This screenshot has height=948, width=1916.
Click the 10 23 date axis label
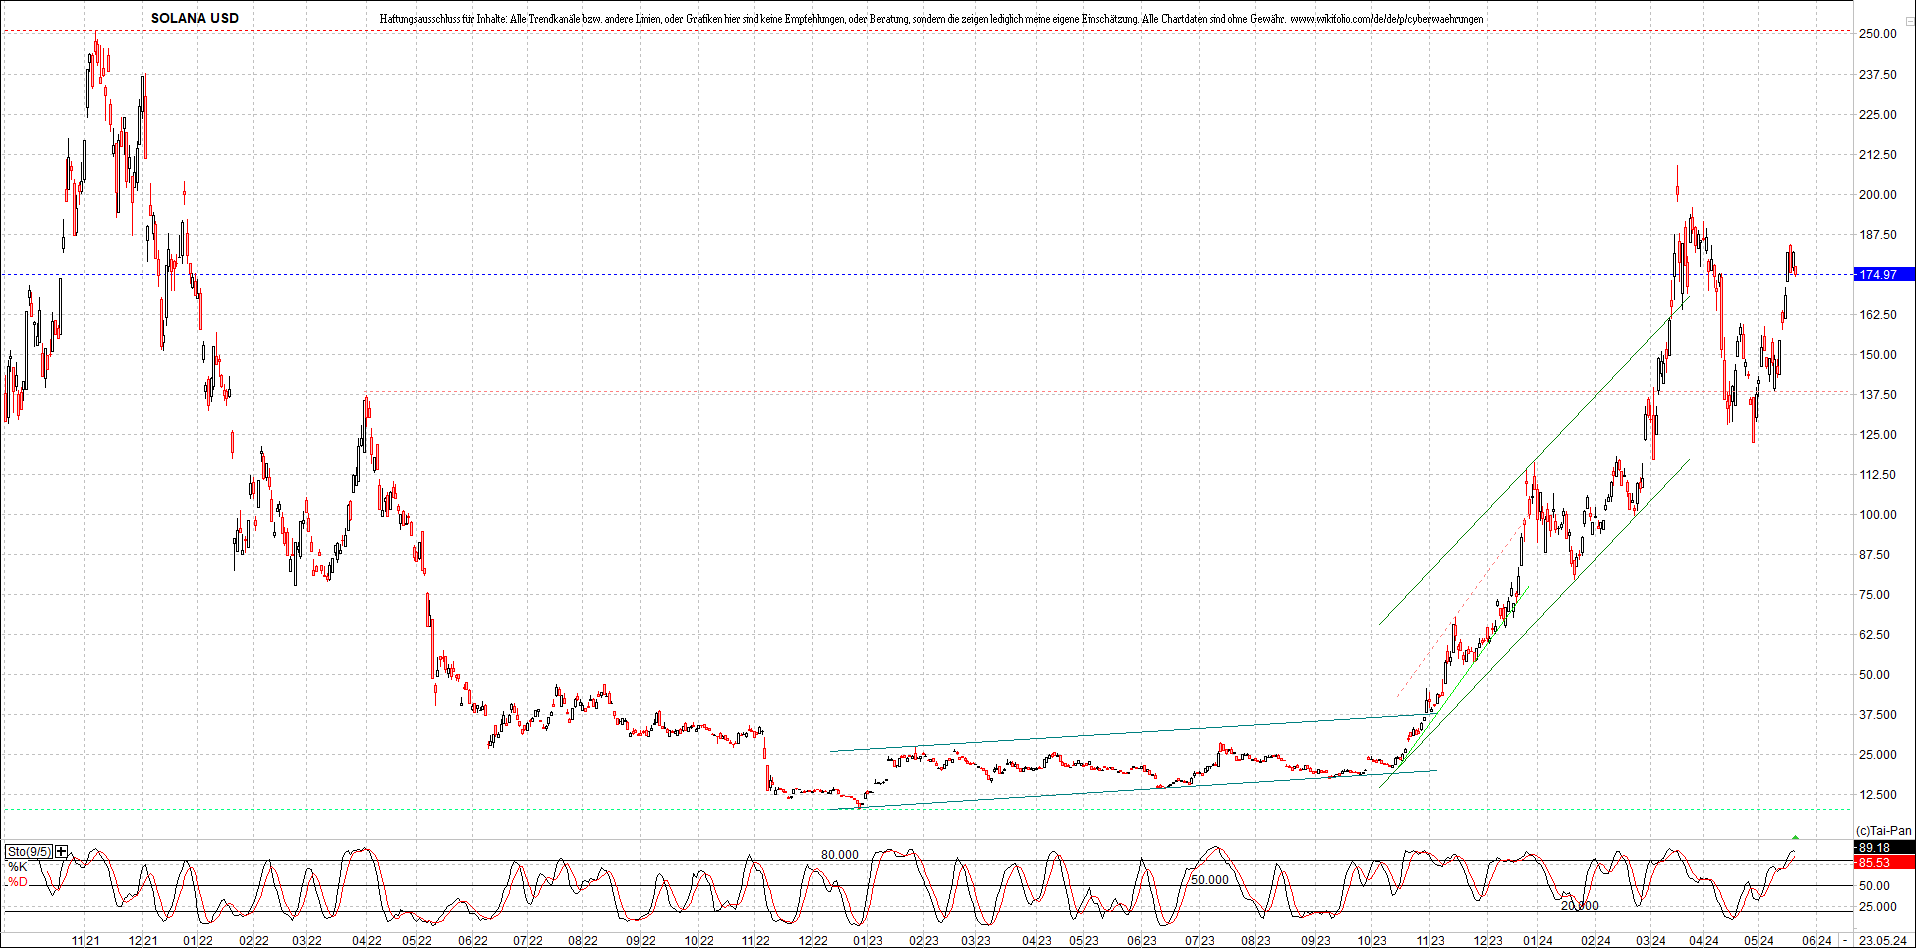tap(1372, 941)
